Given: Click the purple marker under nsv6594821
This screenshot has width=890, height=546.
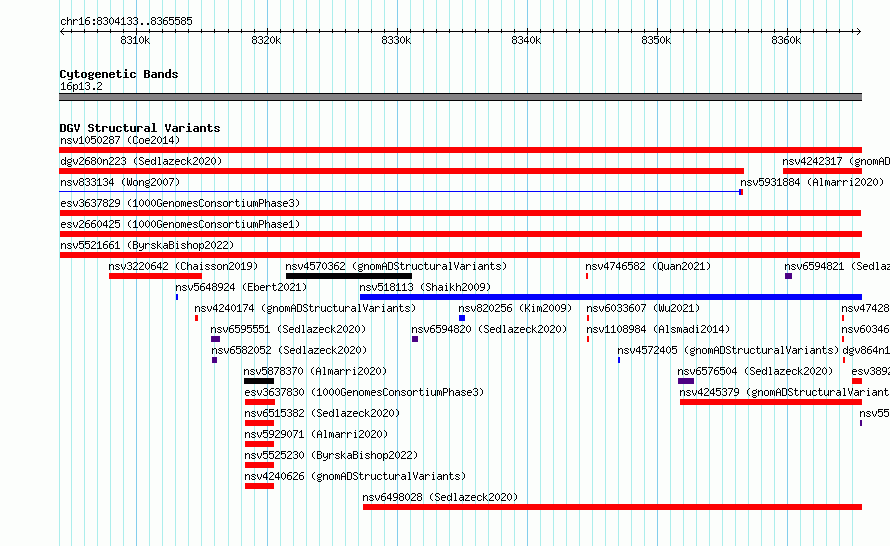Looking at the screenshot, I should (788, 276).
